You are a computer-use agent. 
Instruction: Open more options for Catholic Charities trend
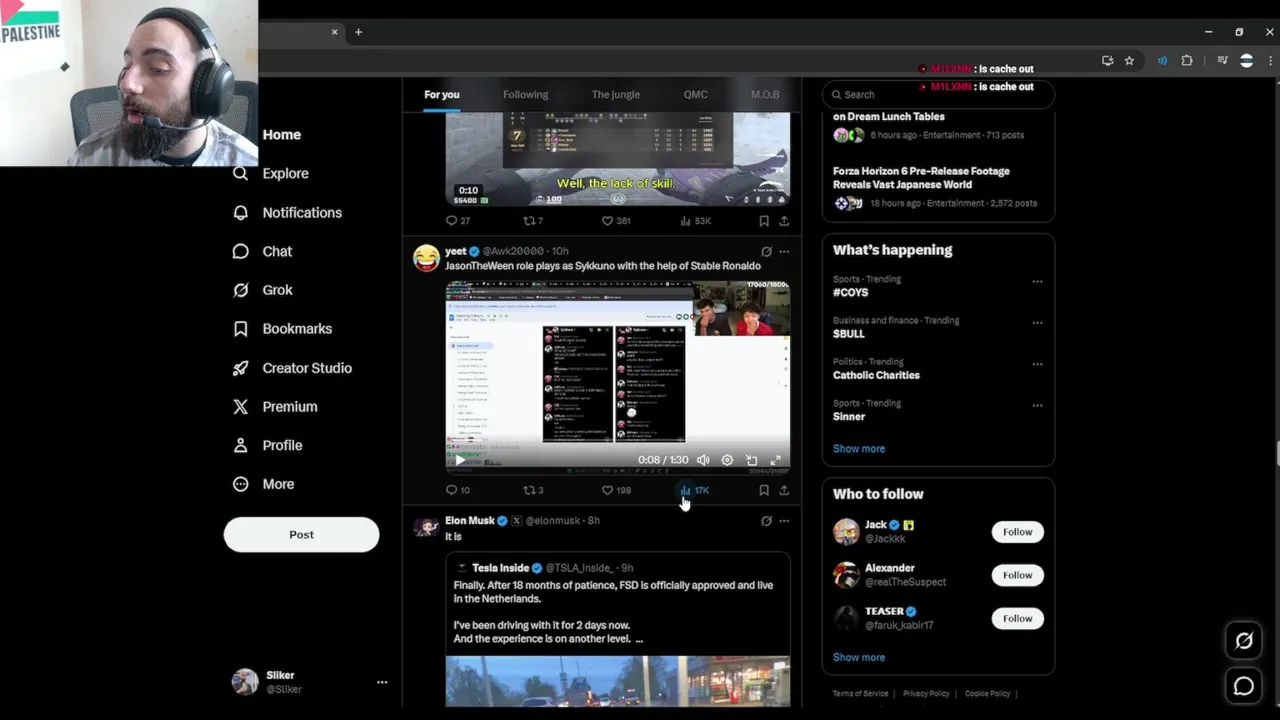[x=1037, y=364]
